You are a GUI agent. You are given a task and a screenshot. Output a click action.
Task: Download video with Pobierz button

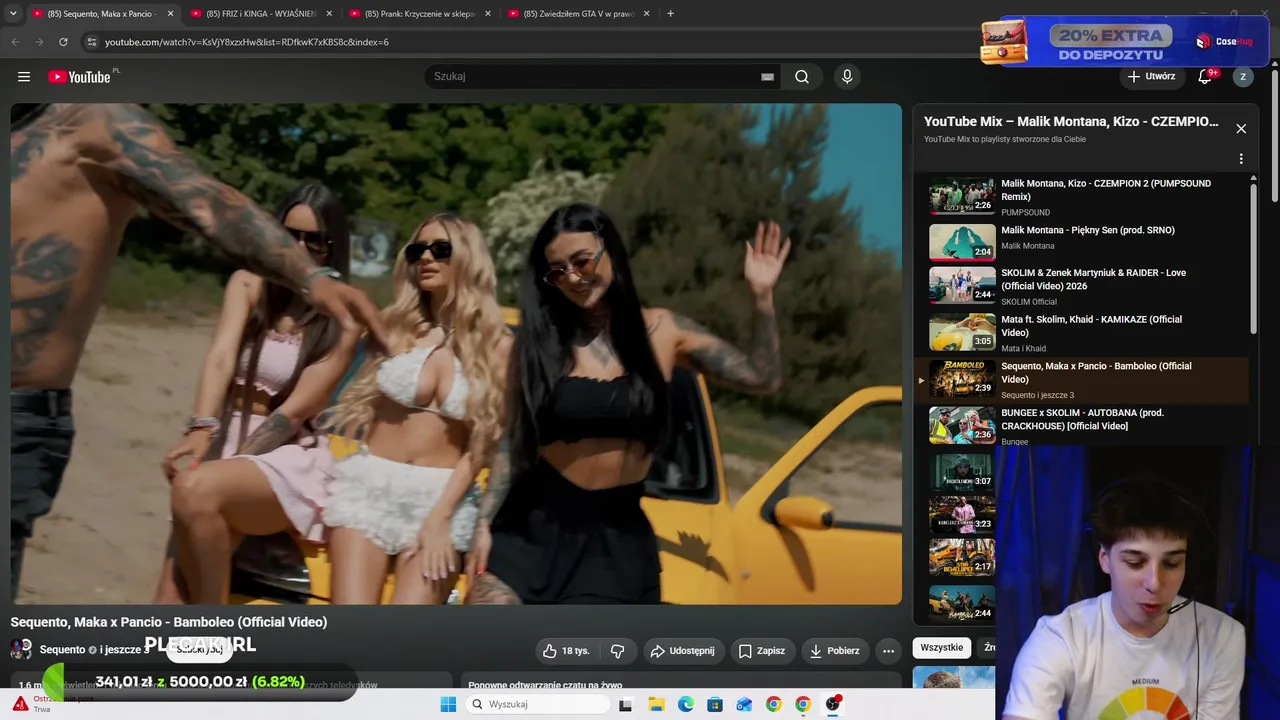834,651
